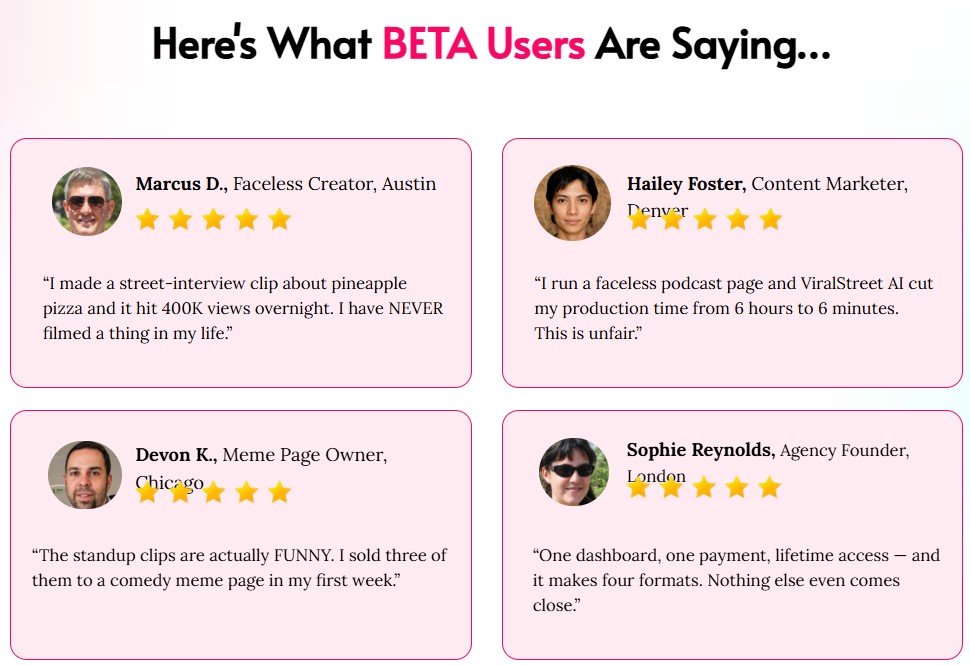This screenshot has height=665, width=970.
Task: Click Marcus D.'s profile photo
Action: [x=87, y=201]
